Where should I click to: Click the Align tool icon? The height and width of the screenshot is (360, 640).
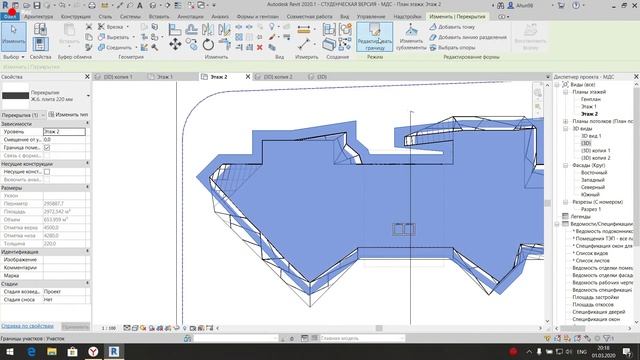click(175, 29)
